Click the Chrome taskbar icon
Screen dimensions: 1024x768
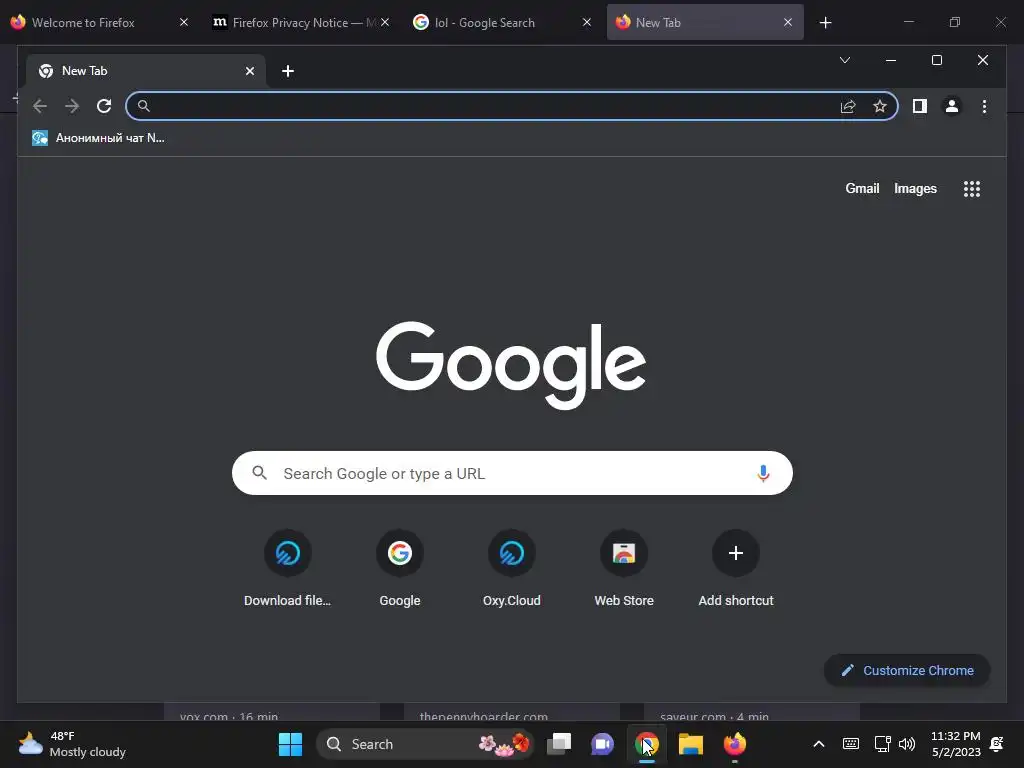pyautogui.click(x=647, y=744)
